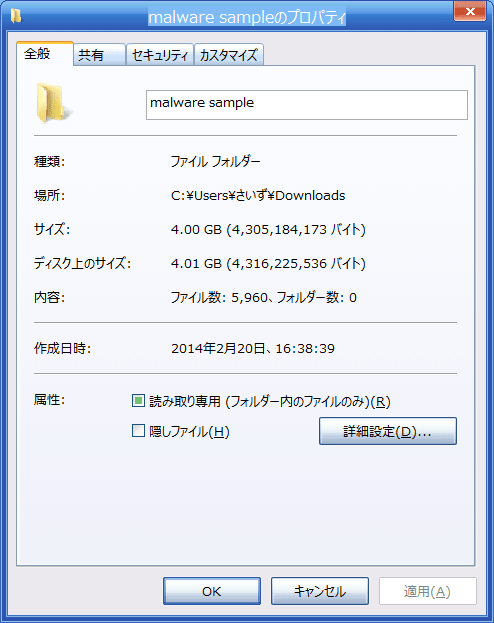This screenshot has width=494, height=623.
Task: Click the サイズ: label
Action: [x=52, y=230]
